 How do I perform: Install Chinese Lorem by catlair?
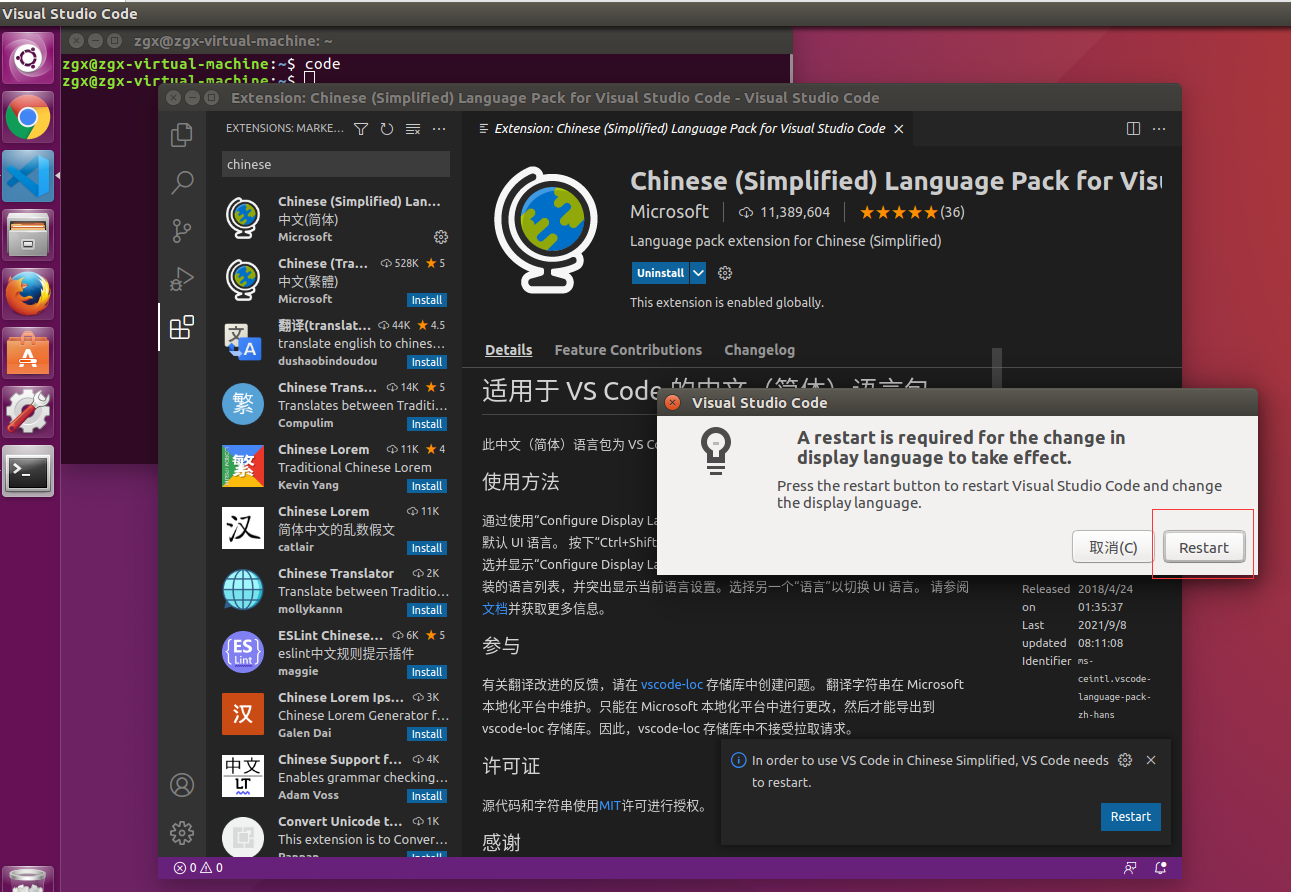click(x=427, y=548)
